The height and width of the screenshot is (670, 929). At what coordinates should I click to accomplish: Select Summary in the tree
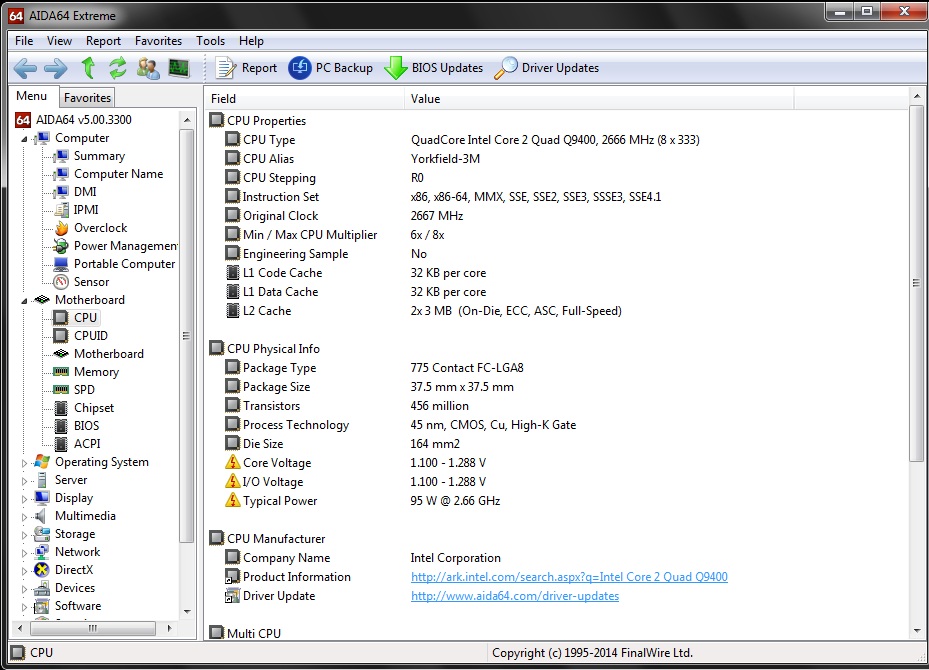point(100,156)
